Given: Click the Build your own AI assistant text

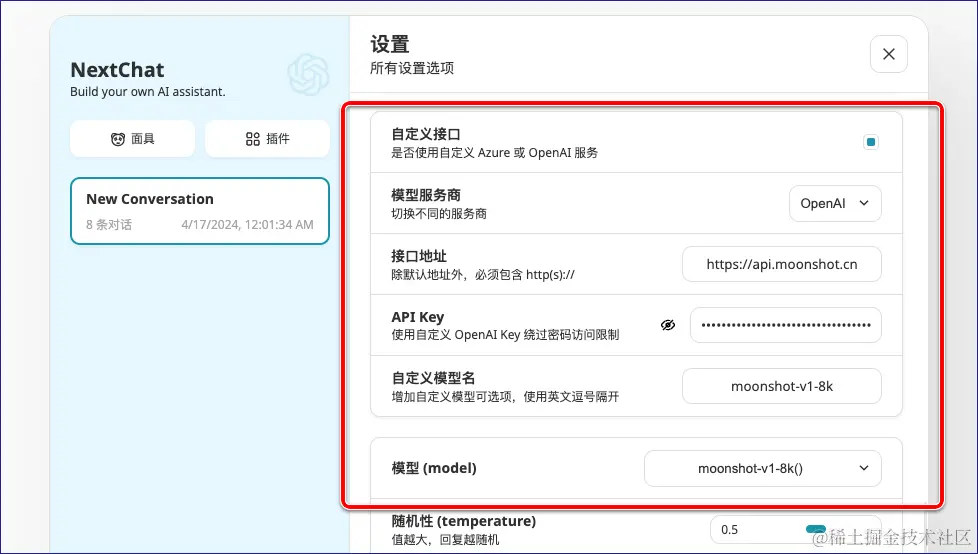Looking at the screenshot, I should coord(148,92).
